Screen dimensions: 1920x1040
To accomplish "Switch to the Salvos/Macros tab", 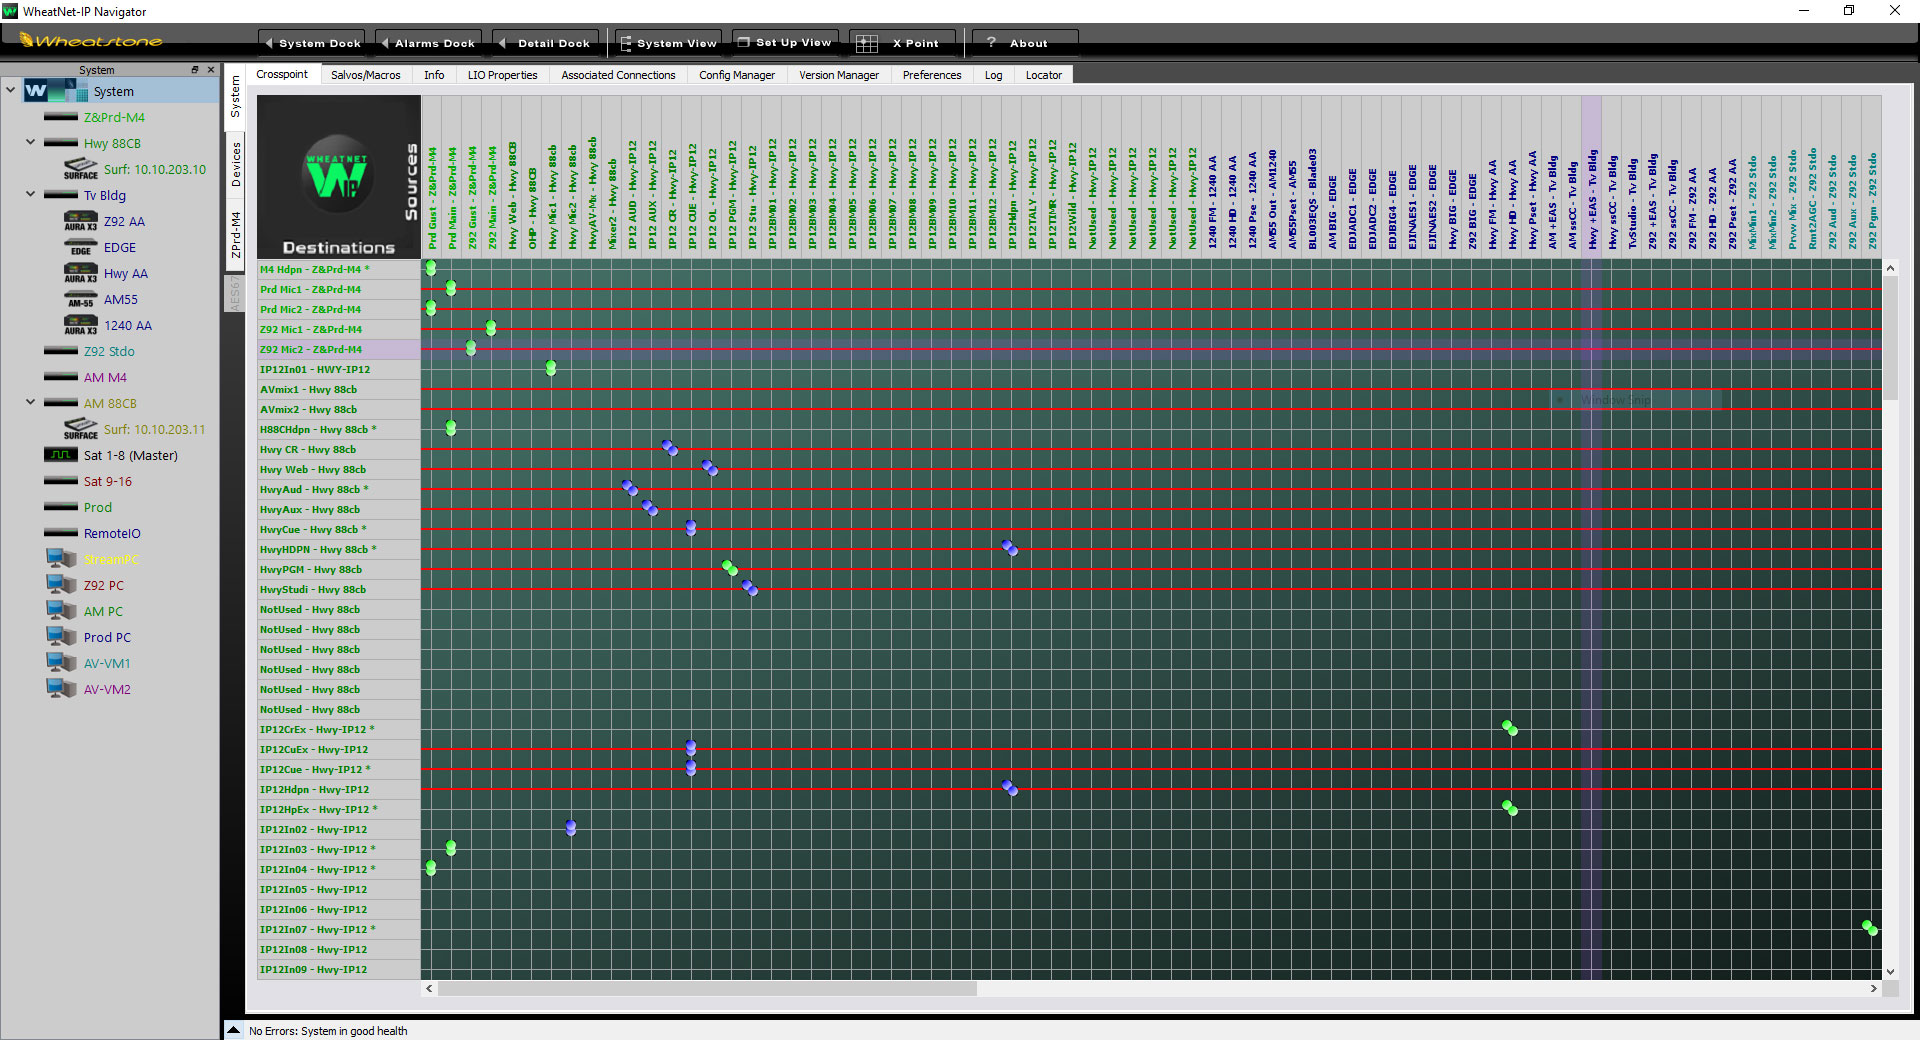I will 366,75.
